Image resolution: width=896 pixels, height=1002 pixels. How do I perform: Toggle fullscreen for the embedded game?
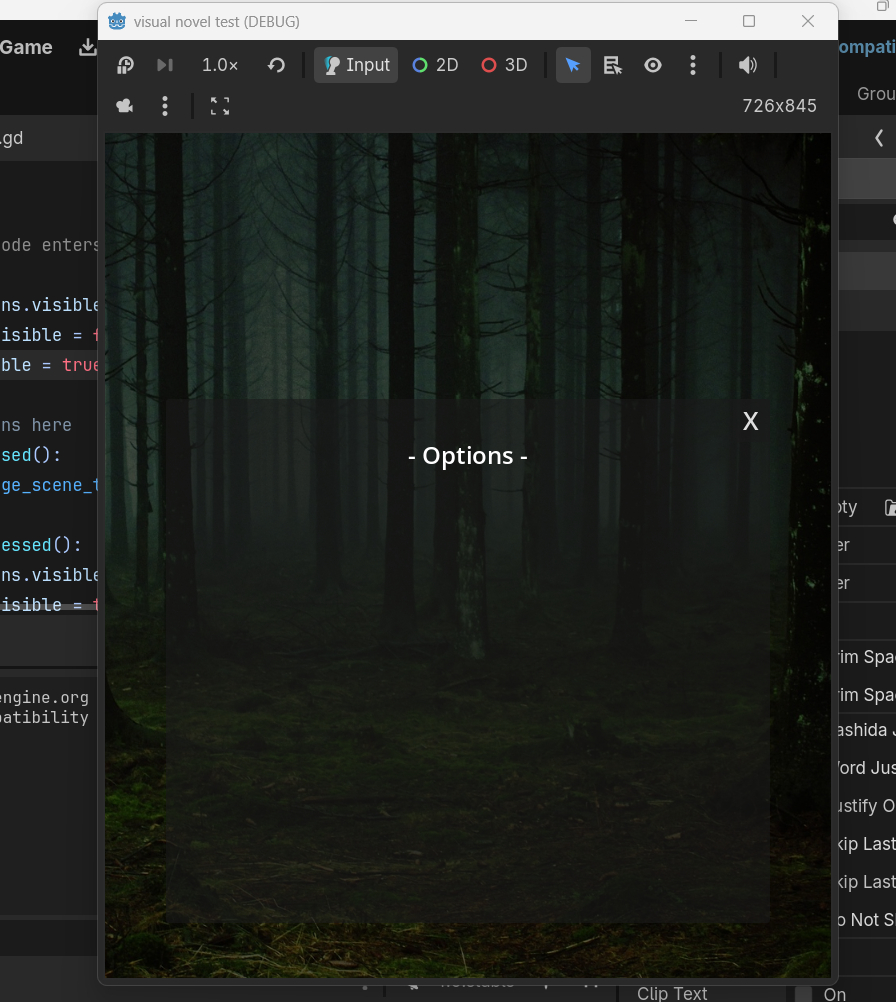[220, 106]
